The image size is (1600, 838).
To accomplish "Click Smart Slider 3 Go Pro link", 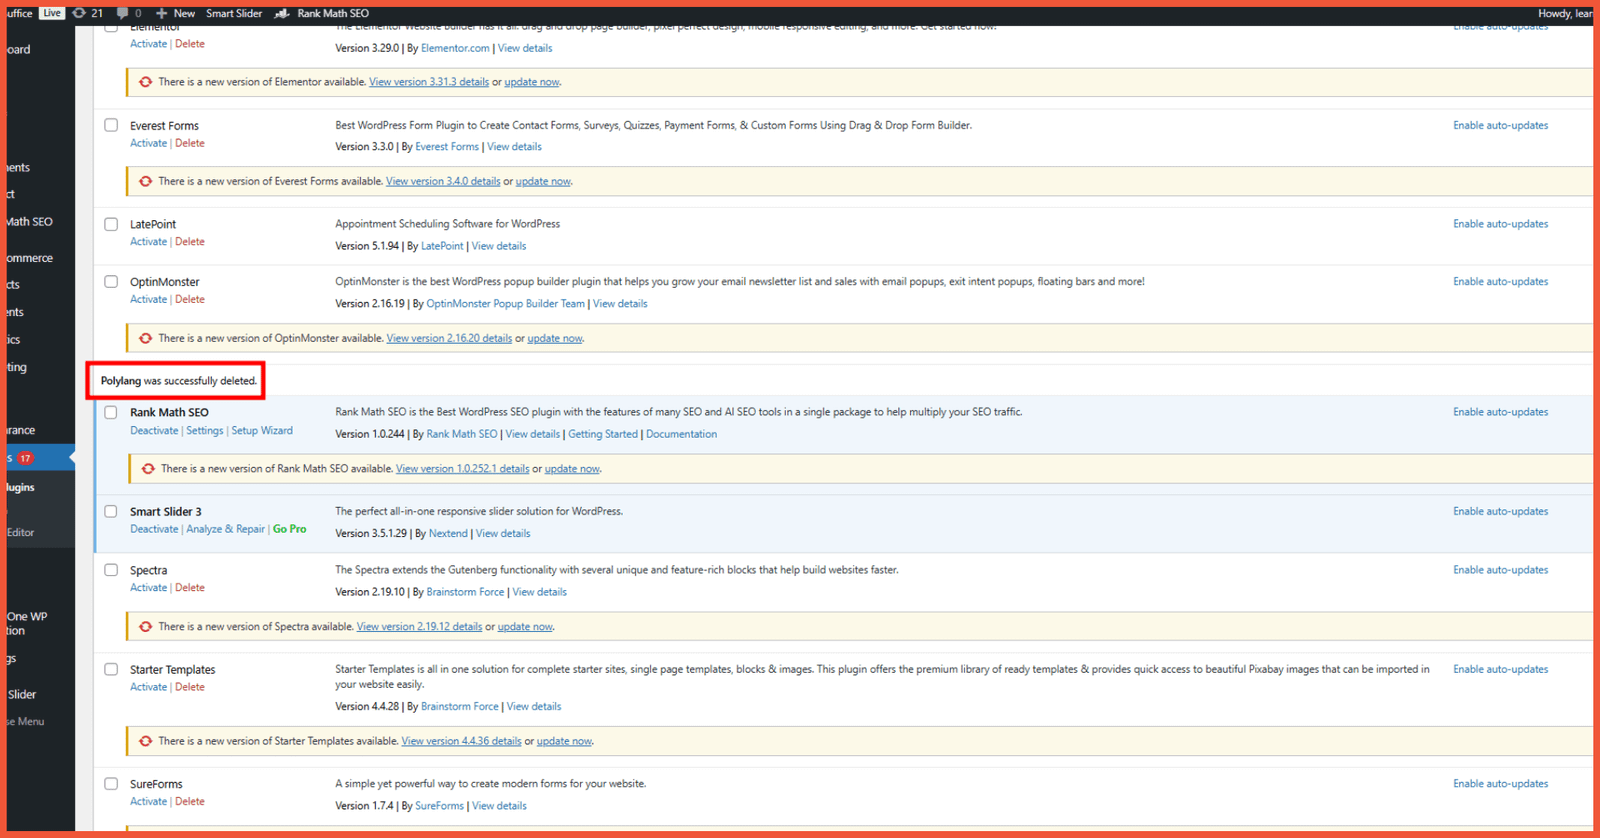I will click(290, 529).
